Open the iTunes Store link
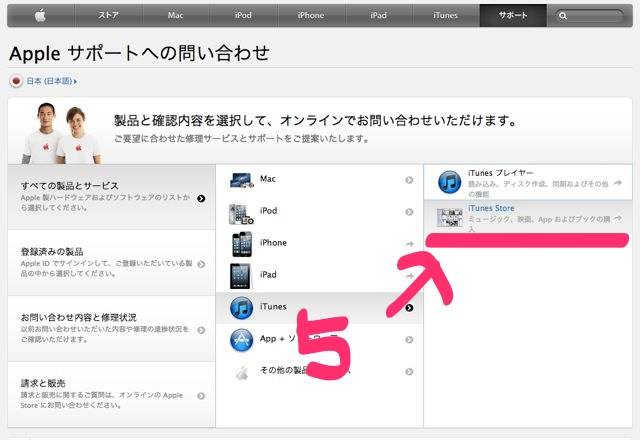This screenshot has width=640, height=440. pos(491,208)
